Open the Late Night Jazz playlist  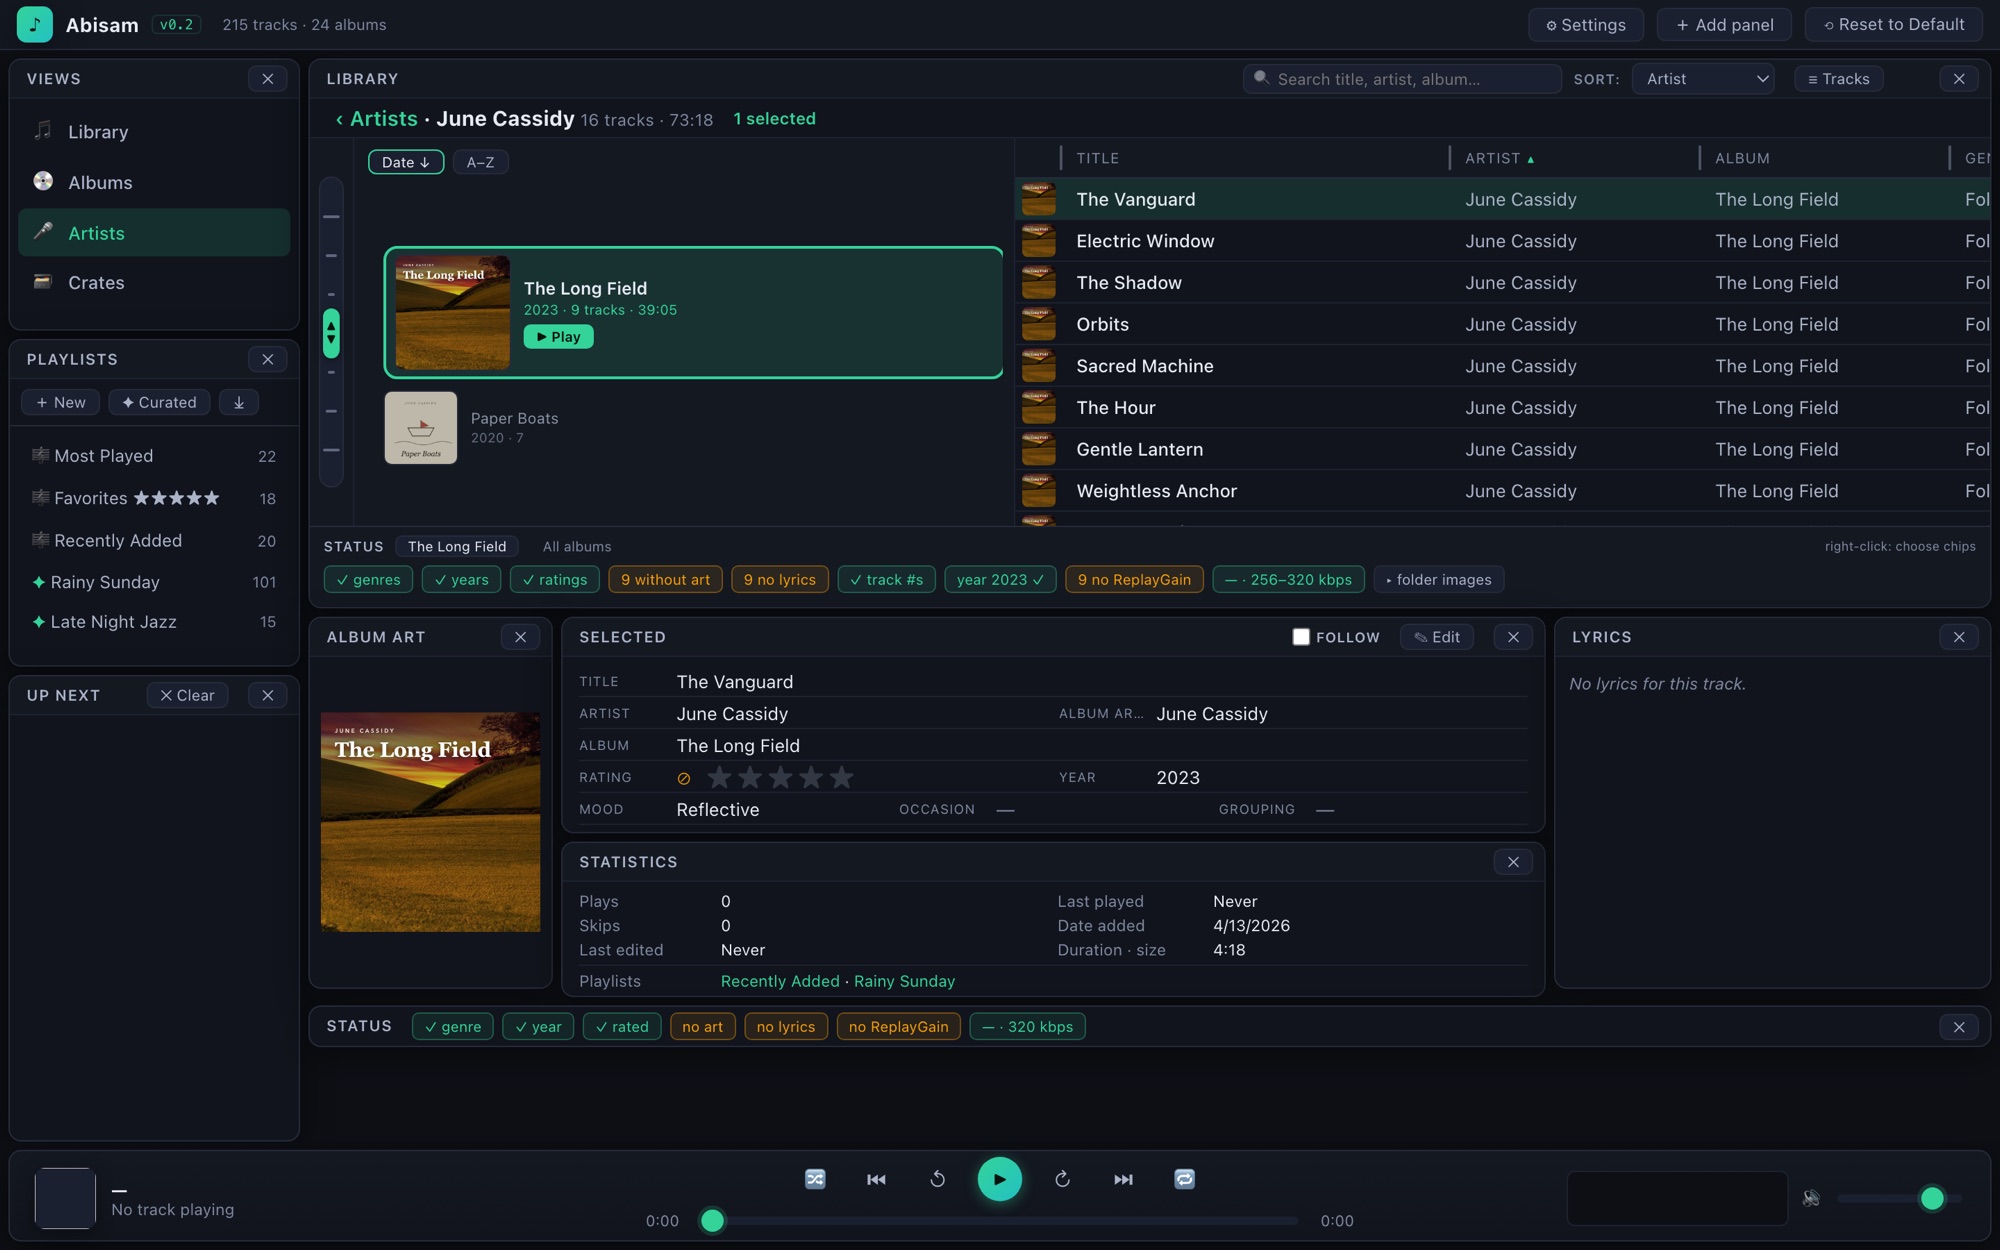154,622
